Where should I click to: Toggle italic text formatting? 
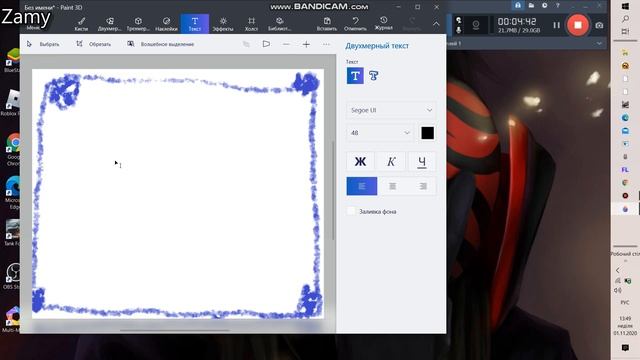click(391, 162)
